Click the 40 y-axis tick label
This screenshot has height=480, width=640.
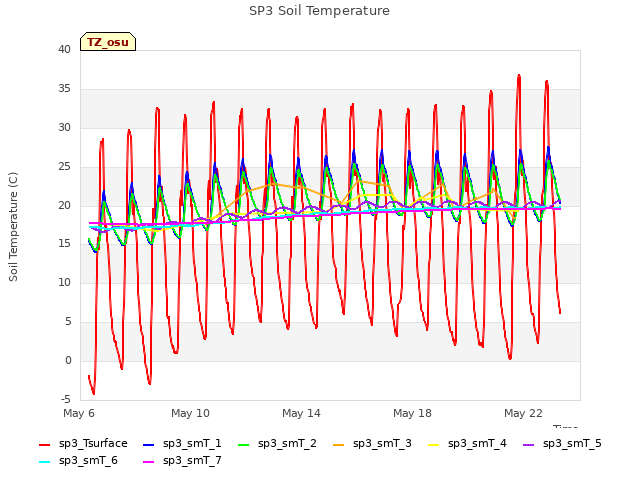click(x=64, y=50)
